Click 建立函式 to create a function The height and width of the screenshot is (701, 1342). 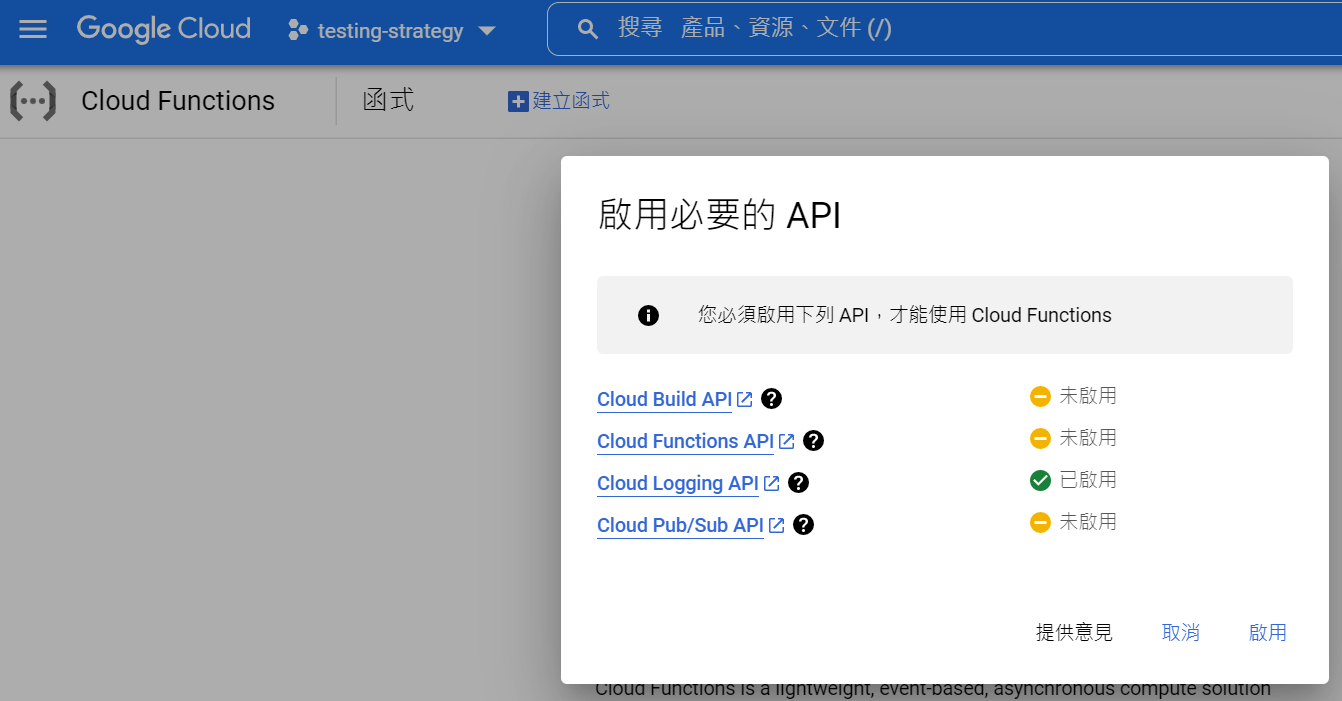tap(558, 100)
